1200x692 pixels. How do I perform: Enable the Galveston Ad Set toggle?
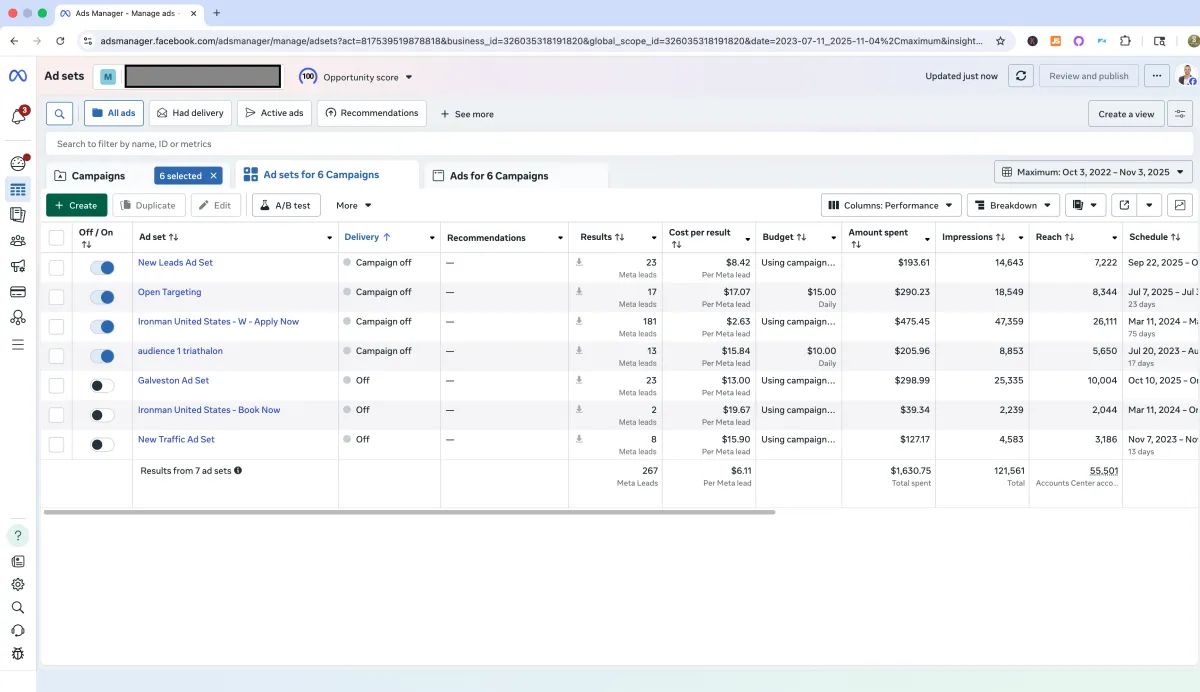tap(102, 386)
